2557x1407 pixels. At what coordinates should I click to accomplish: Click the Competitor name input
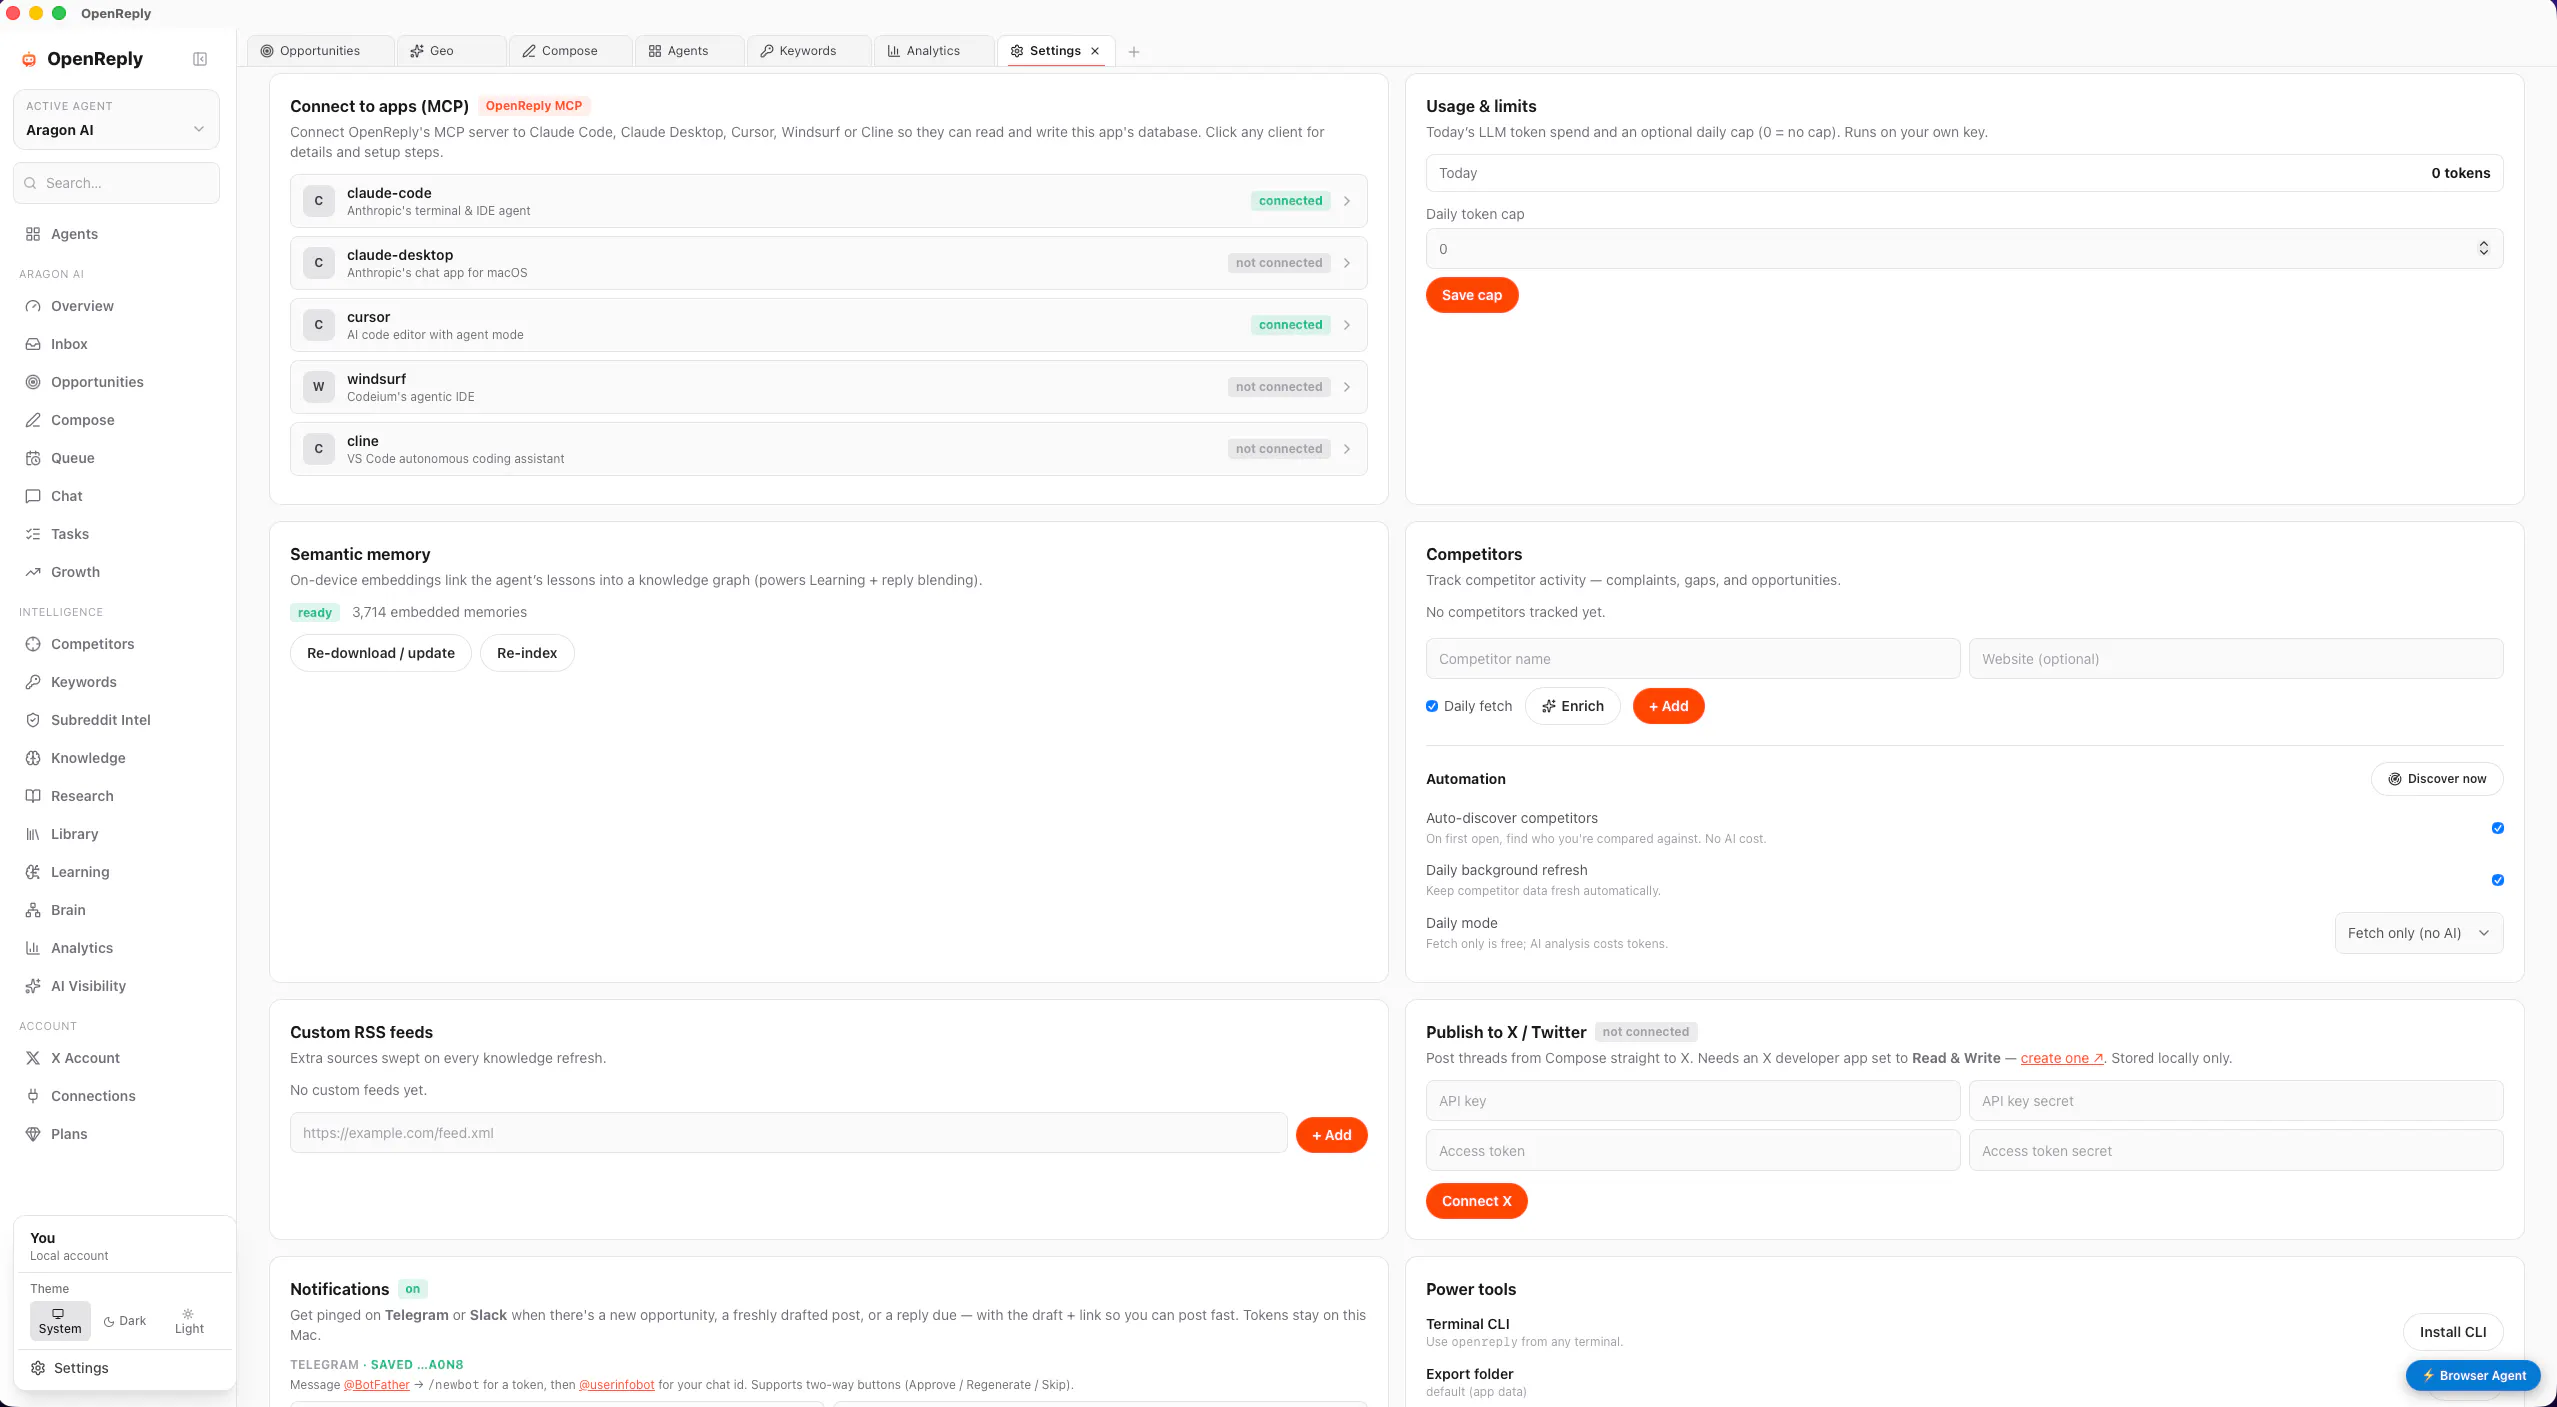(1692, 659)
